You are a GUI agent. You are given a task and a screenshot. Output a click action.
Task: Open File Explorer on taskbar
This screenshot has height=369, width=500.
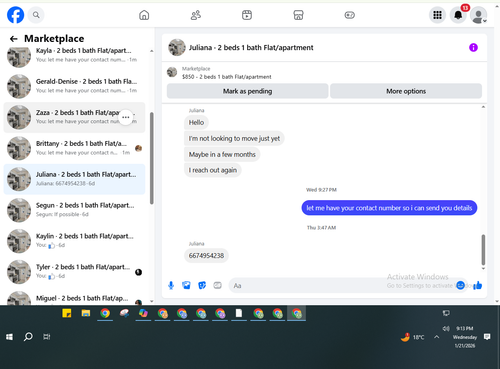click(x=86, y=313)
